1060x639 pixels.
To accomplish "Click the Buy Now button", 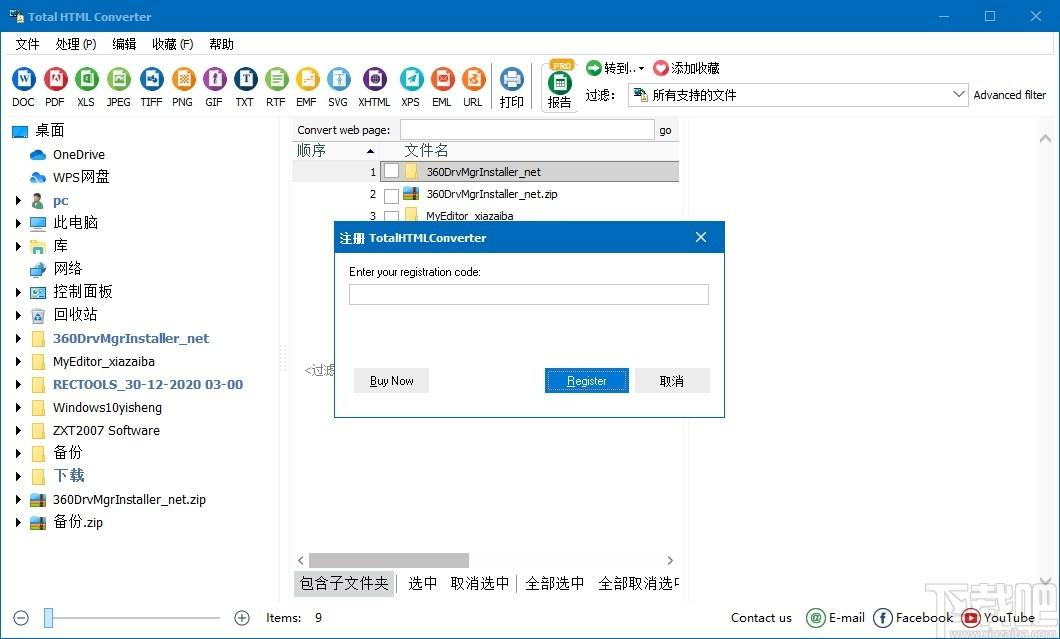I will click(391, 381).
